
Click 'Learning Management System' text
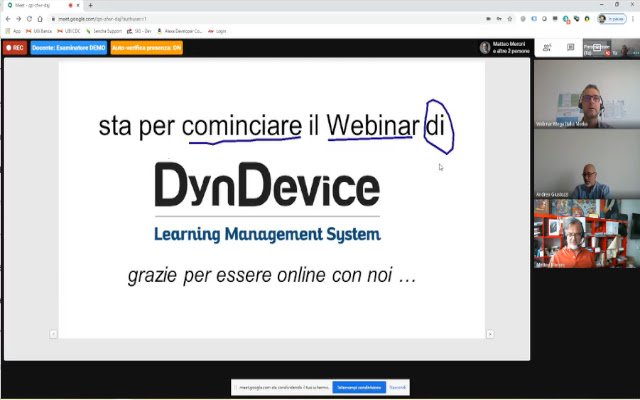tap(267, 235)
